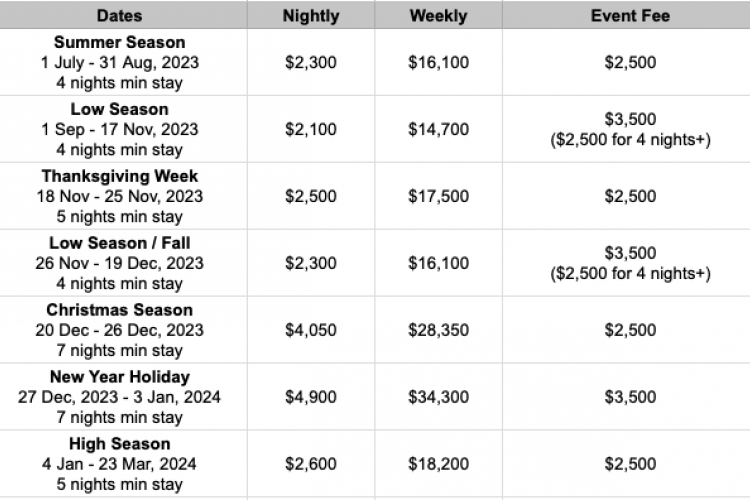
Task: Click the $4,900 nightly rate cell
Action: click(x=311, y=397)
